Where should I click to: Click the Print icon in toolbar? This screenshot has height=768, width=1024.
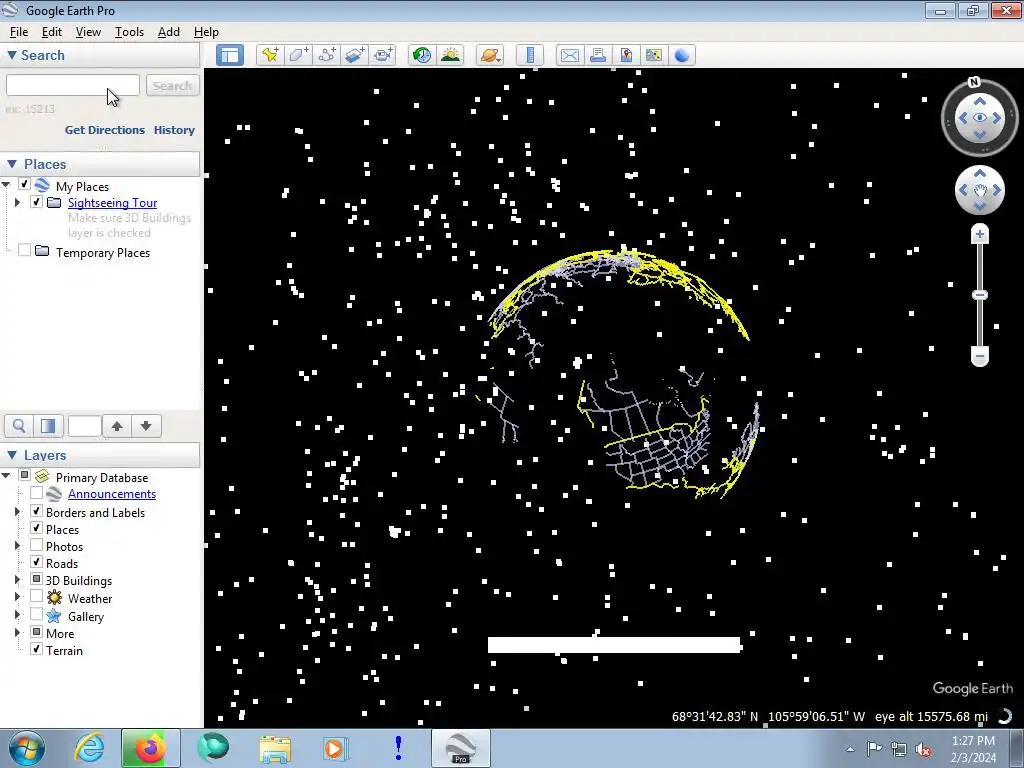598,56
